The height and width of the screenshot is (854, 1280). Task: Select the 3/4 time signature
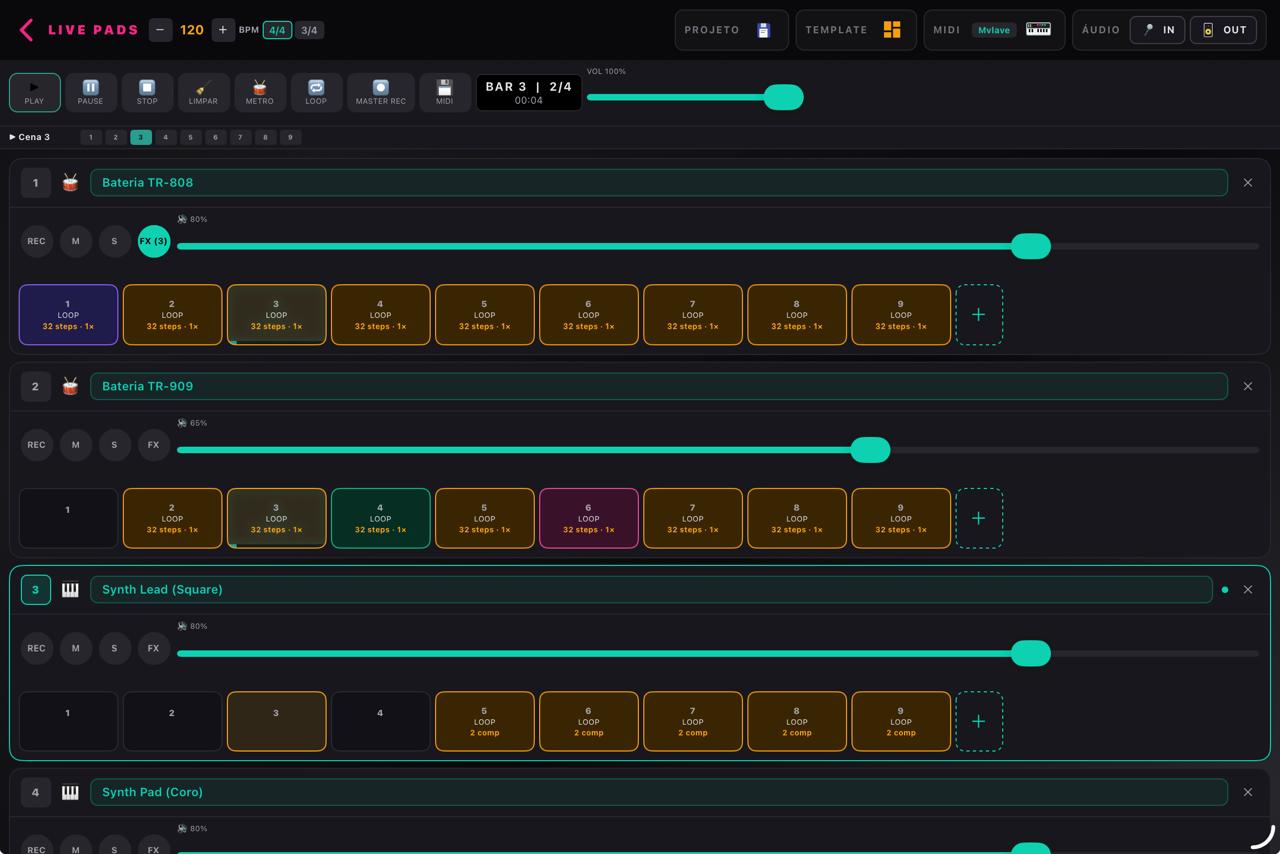(309, 30)
